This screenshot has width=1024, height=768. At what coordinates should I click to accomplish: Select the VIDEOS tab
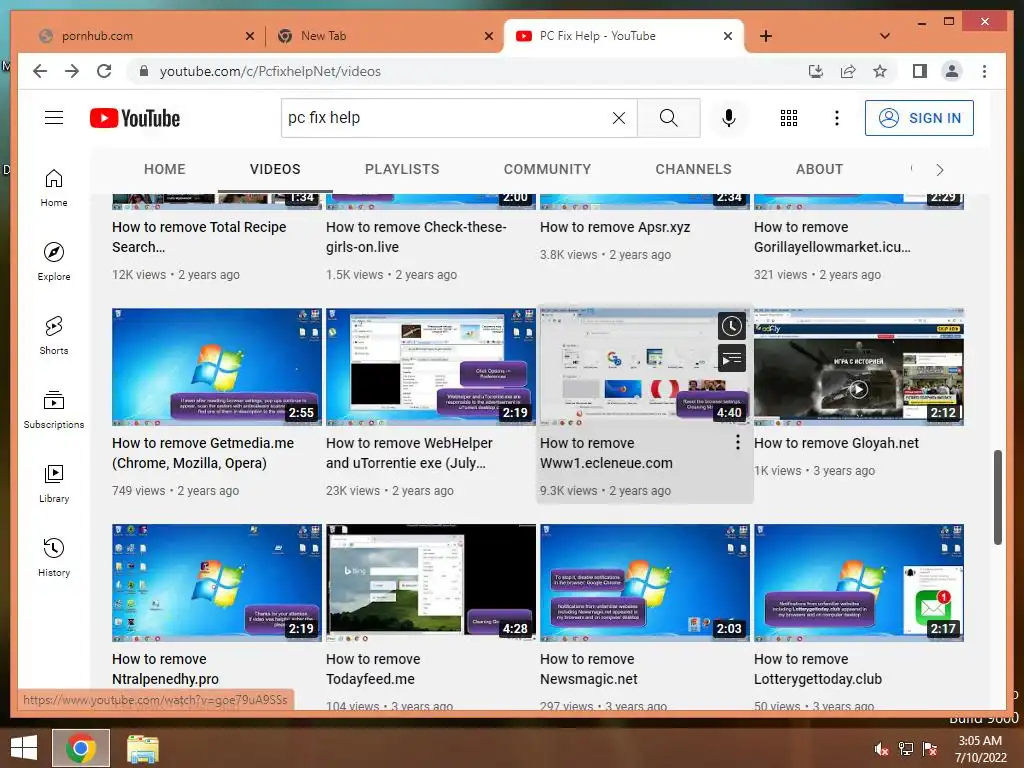pos(275,169)
